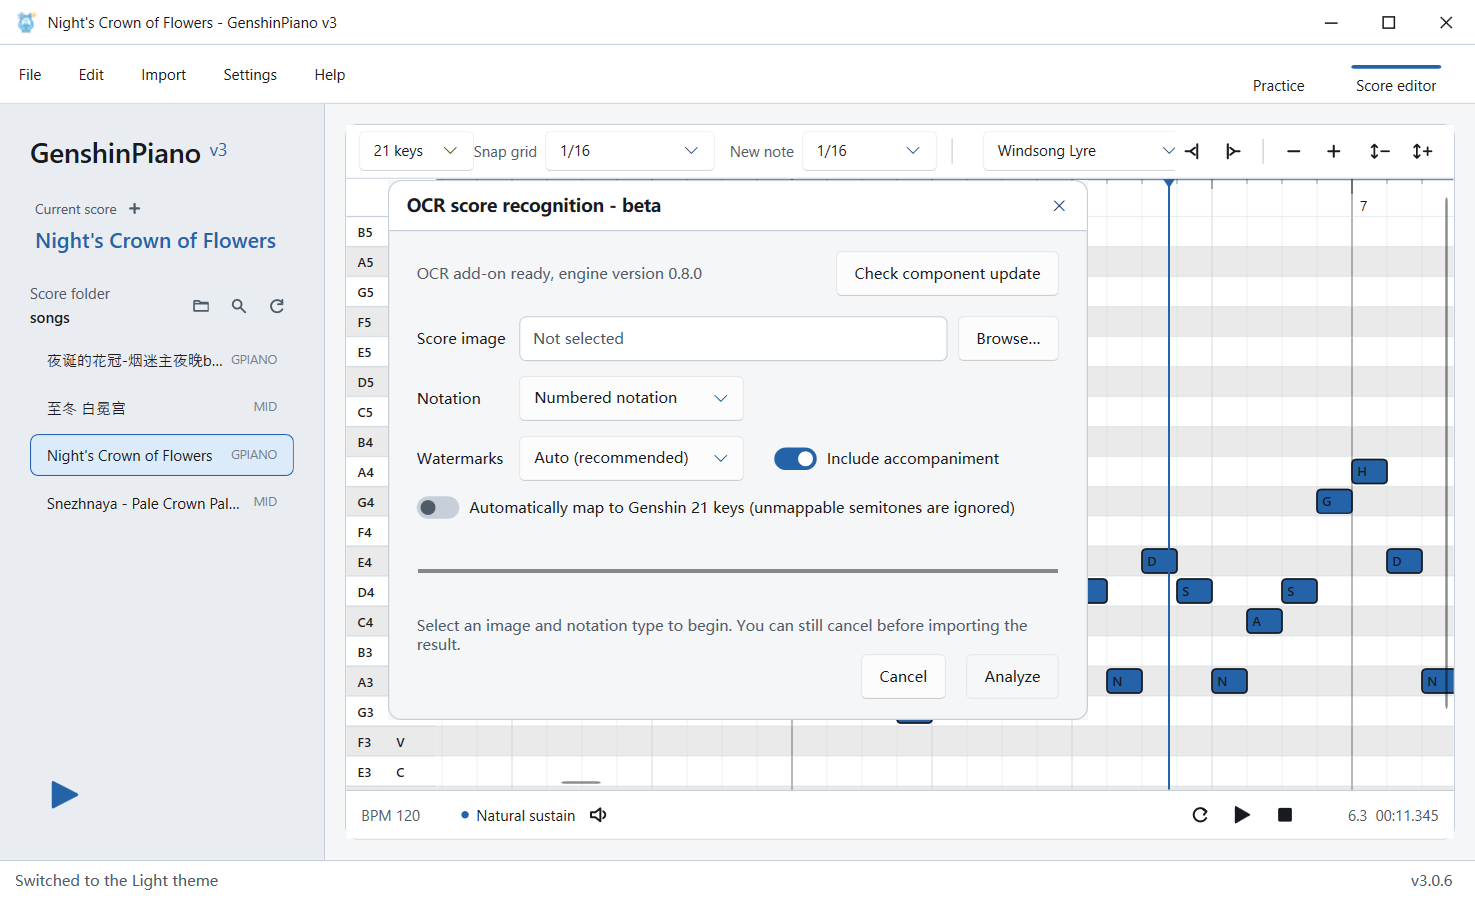This screenshot has height=900, width=1475.
Task: Click Browse... to pick a score image
Action: 1008,339
